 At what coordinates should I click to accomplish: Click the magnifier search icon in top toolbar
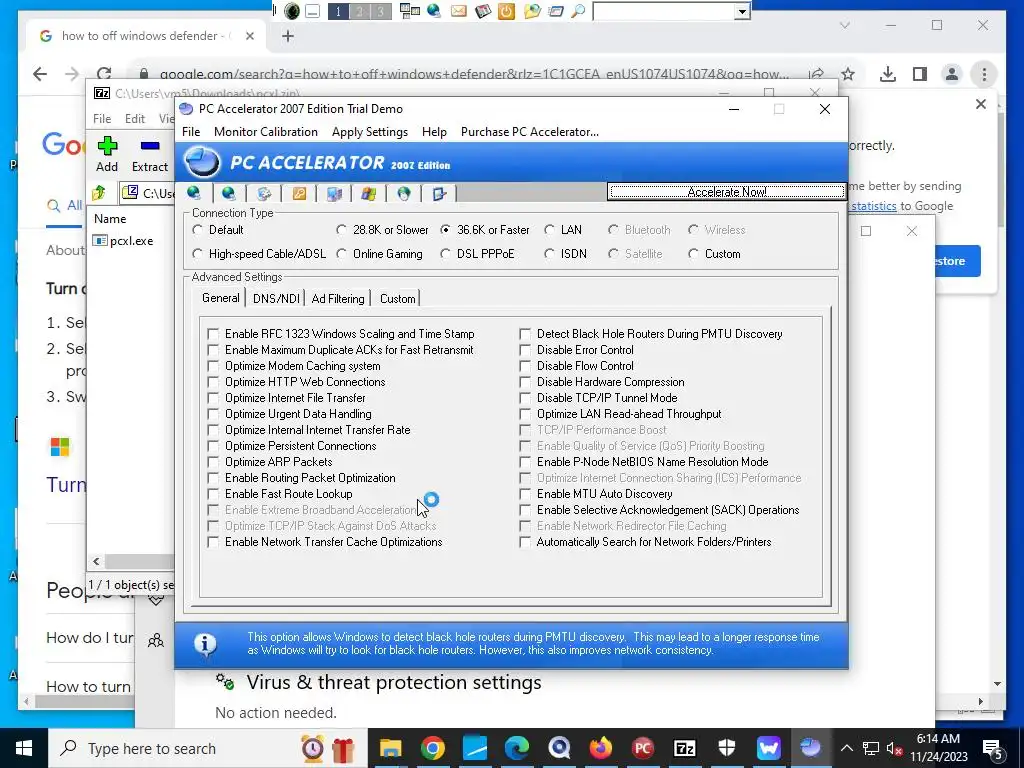pos(578,11)
